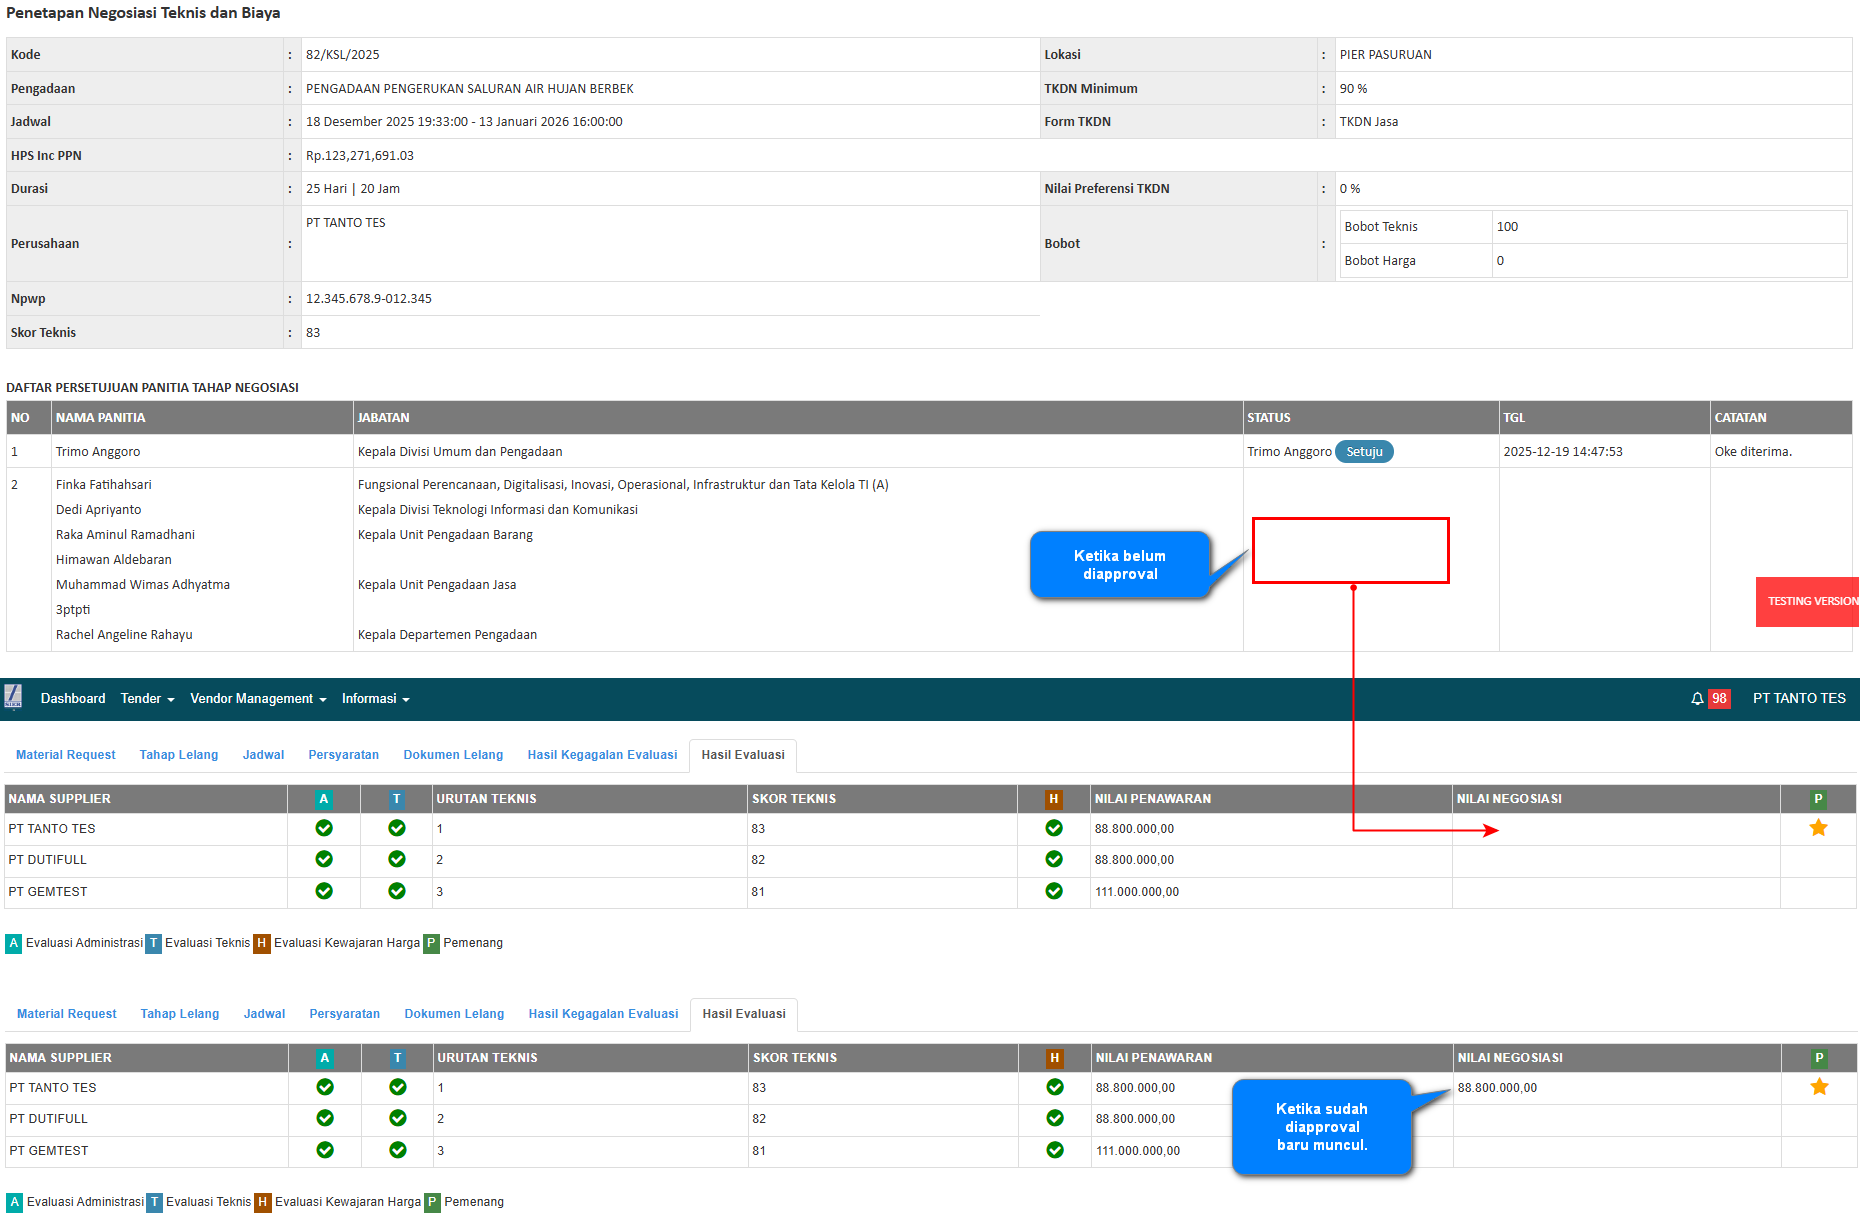Click the app logo beside Dashboard
Screen dimensions: 1860x1226
click(13, 697)
